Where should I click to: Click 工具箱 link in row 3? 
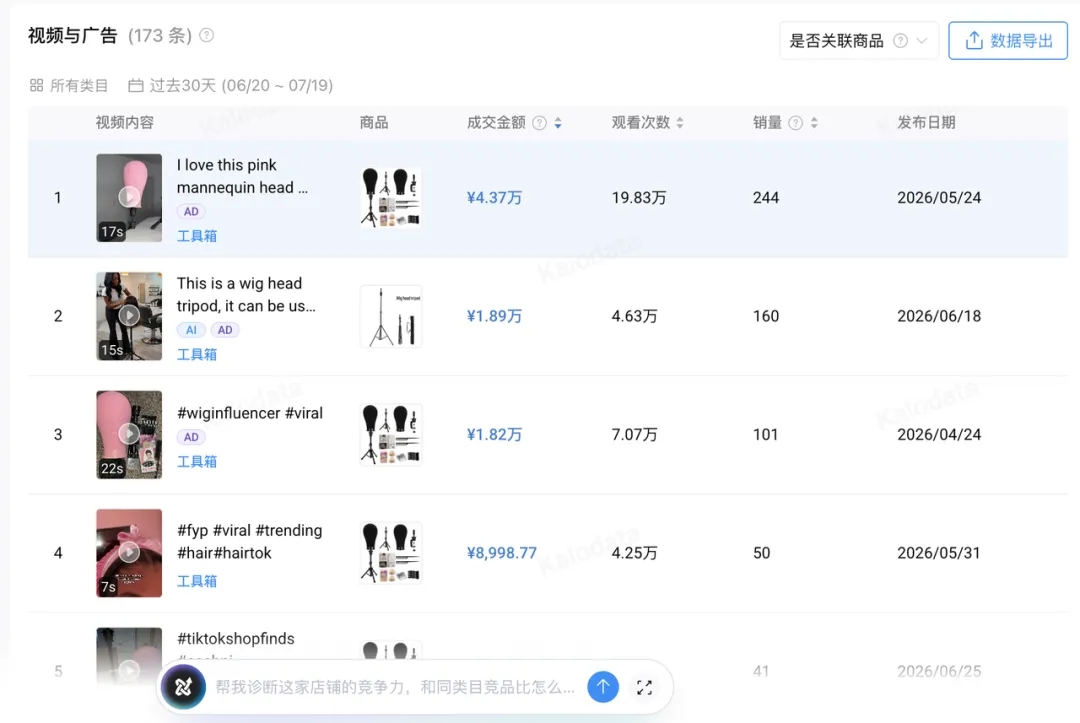(x=197, y=461)
